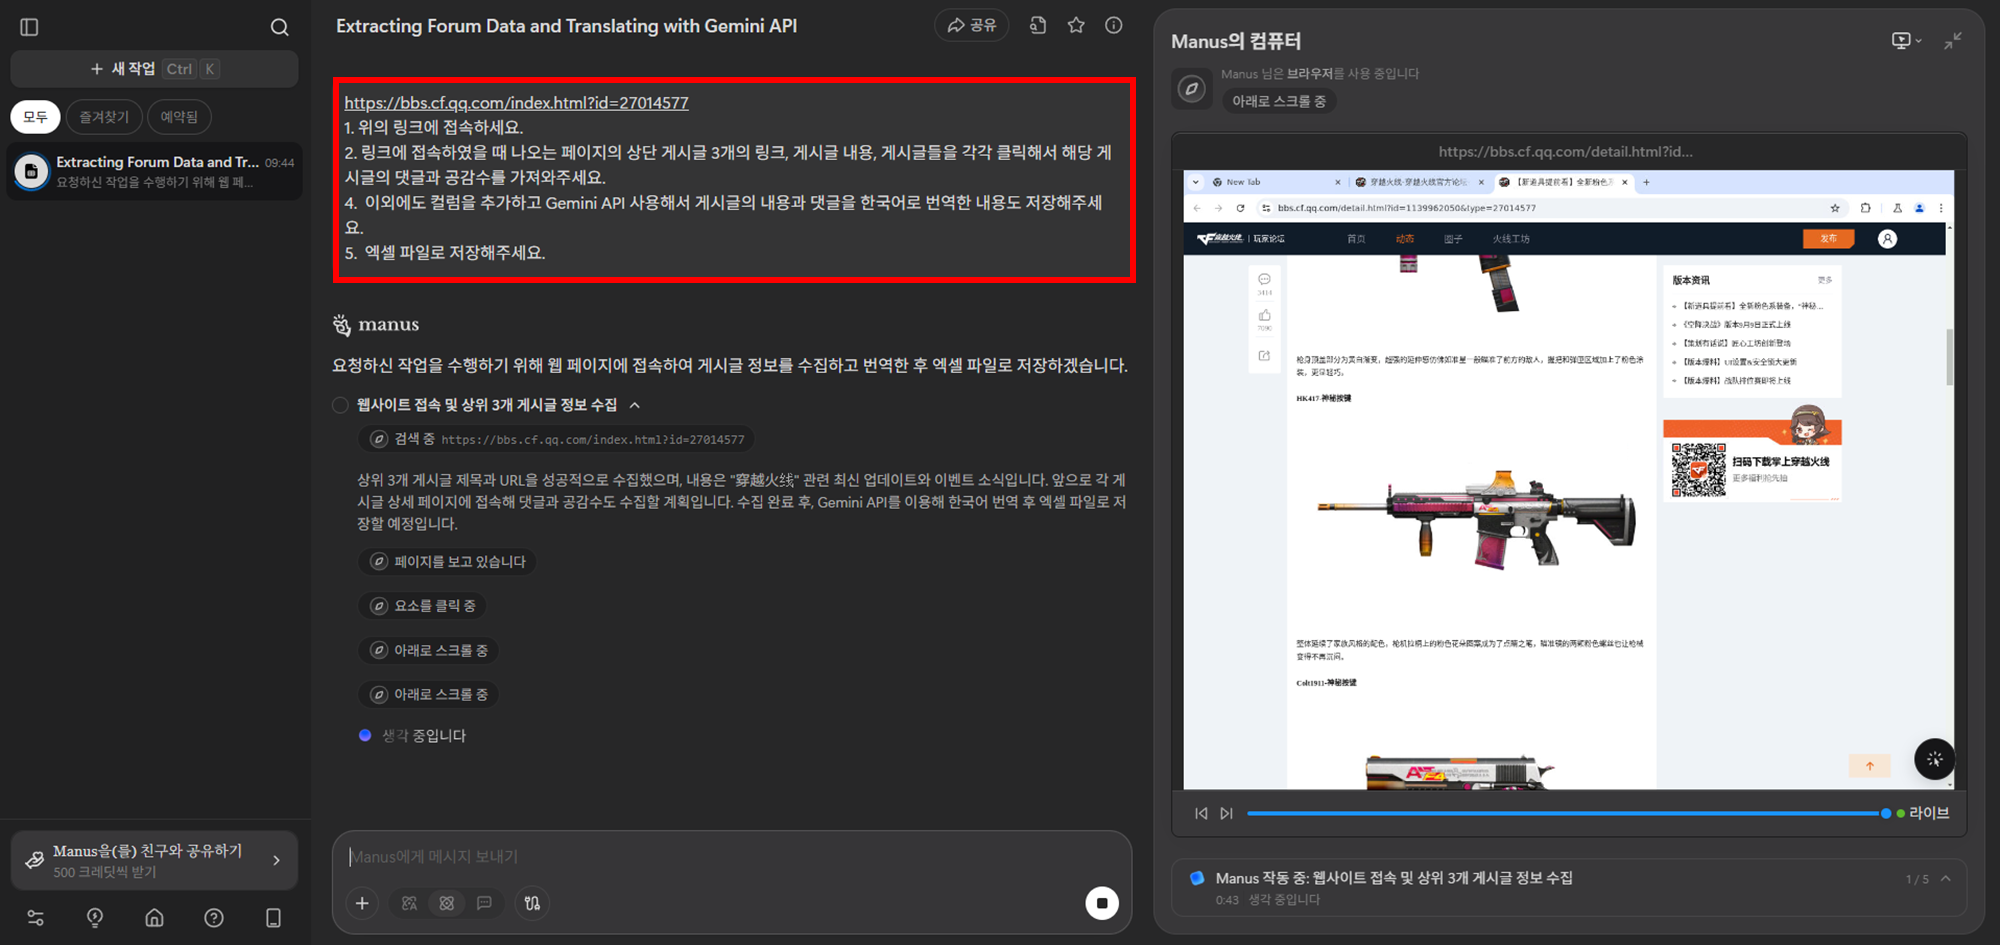
Task: Click the orange back-to-top arrow on forum page
Action: (1870, 766)
